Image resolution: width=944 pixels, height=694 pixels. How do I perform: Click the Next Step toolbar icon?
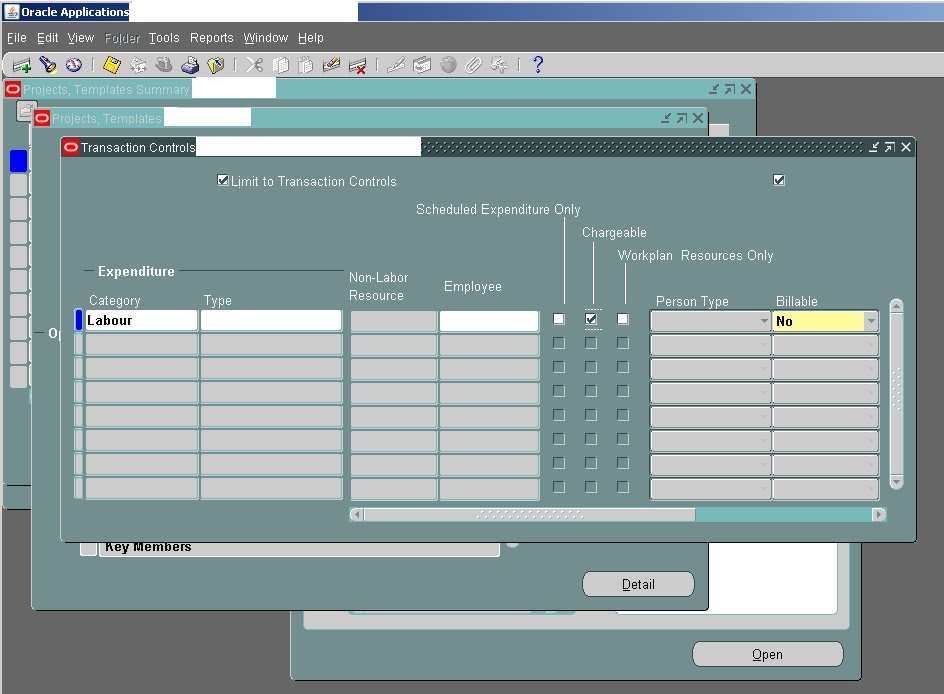click(x=138, y=65)
